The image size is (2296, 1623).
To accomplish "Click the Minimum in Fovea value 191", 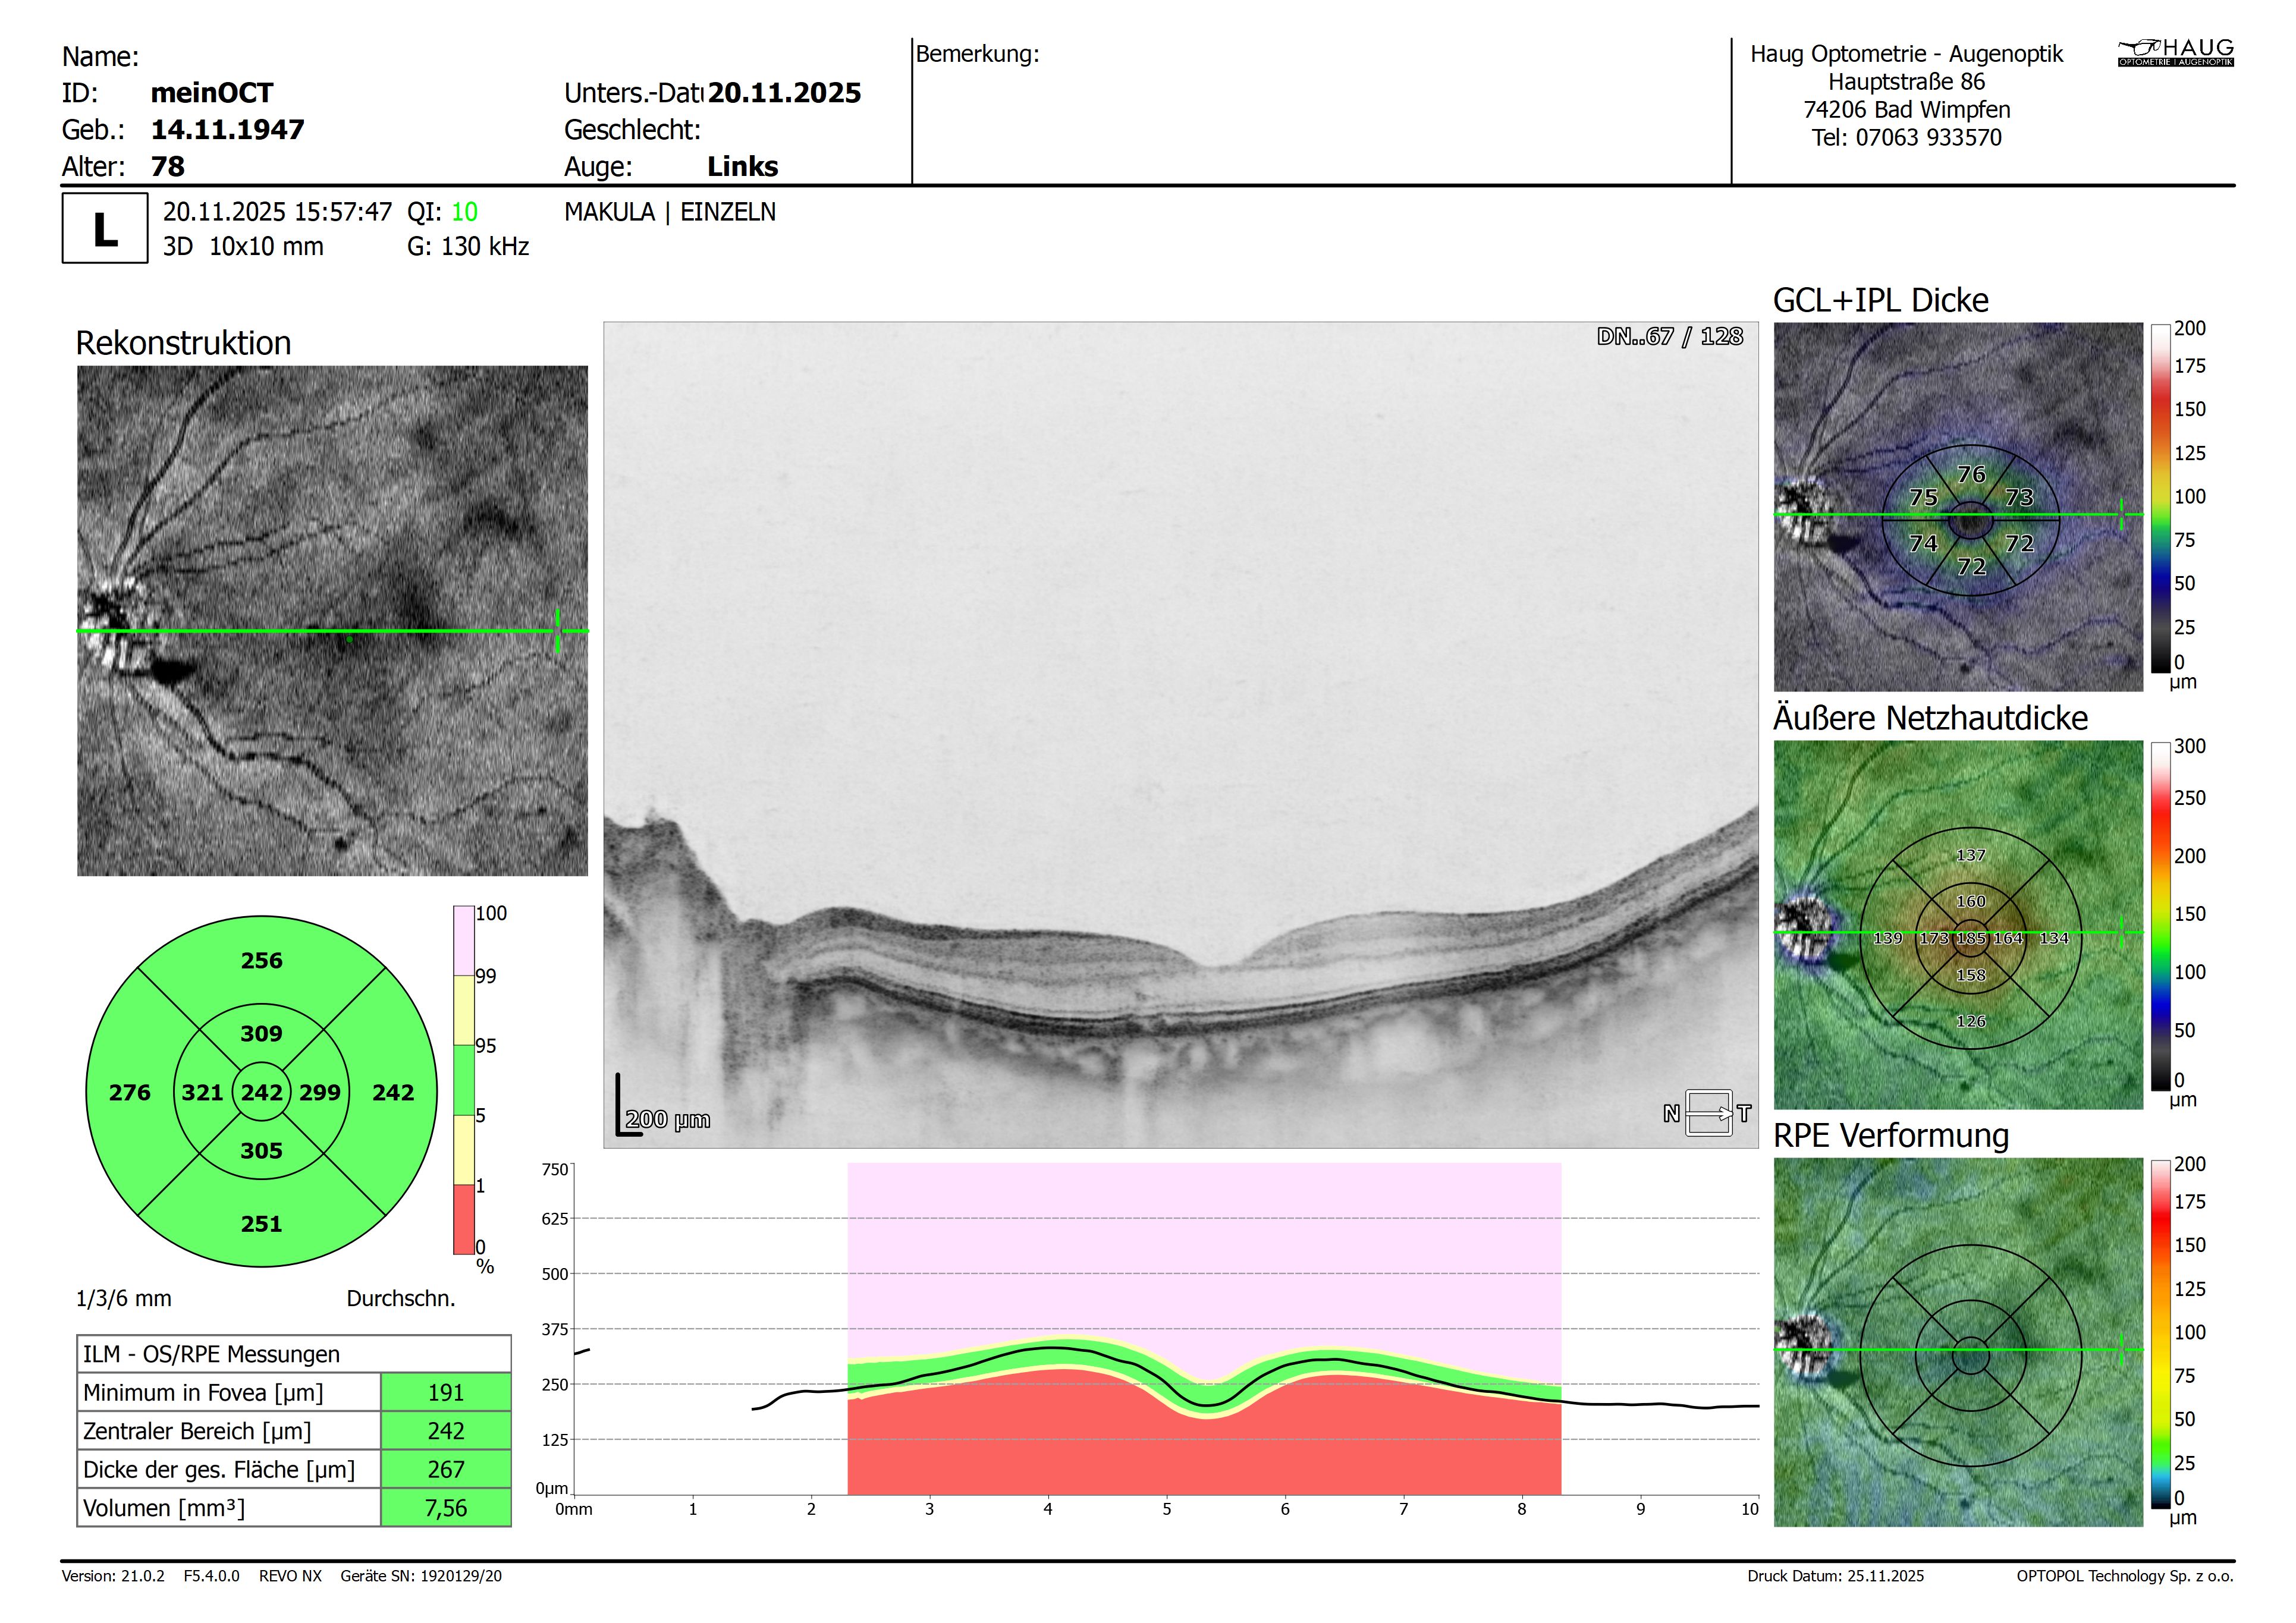I will pyautogui.click(x=445, y=1392).
